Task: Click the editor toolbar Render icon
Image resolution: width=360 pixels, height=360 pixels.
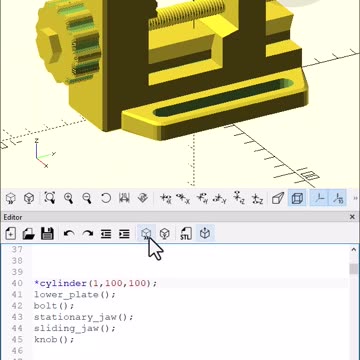Action: [x=165, y=234]
